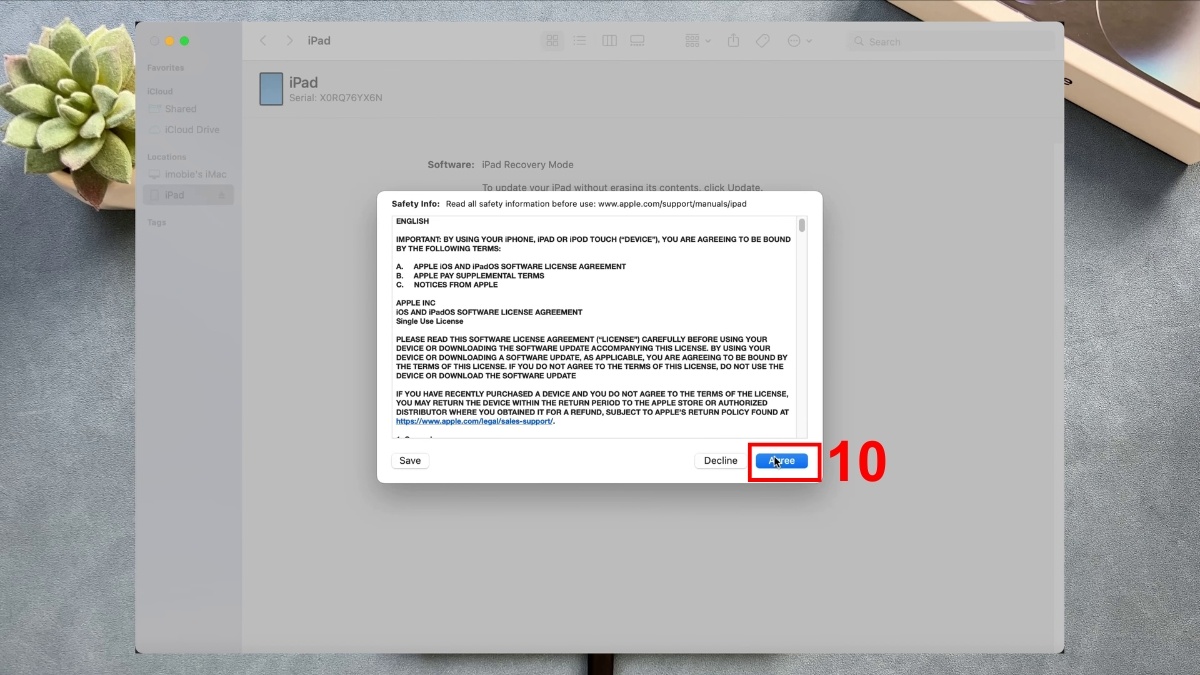Click the license text scrollbar thumb
This screenshot has width=1200, height=675.
(x=802, y=225)
